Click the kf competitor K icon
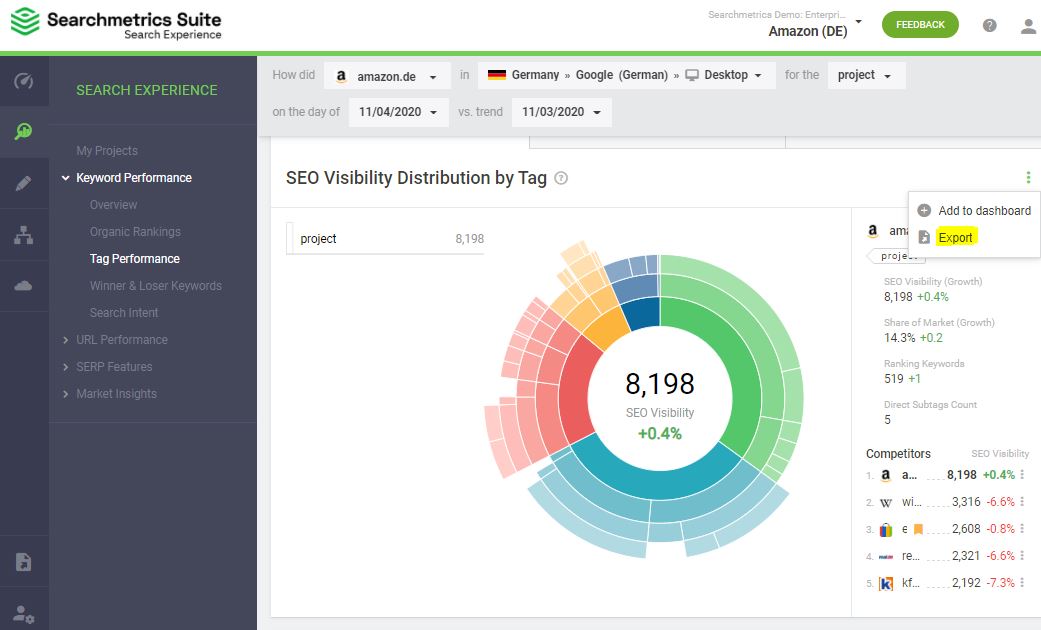1041x630 pixels. point(886,584)
